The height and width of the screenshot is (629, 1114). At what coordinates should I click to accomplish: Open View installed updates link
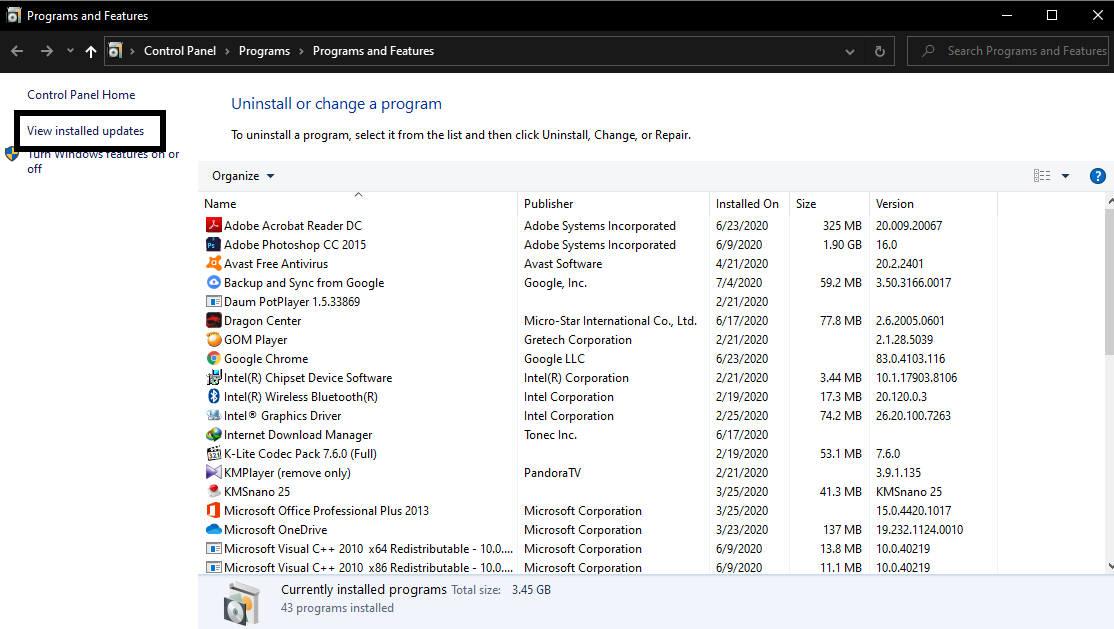[85, 131]
